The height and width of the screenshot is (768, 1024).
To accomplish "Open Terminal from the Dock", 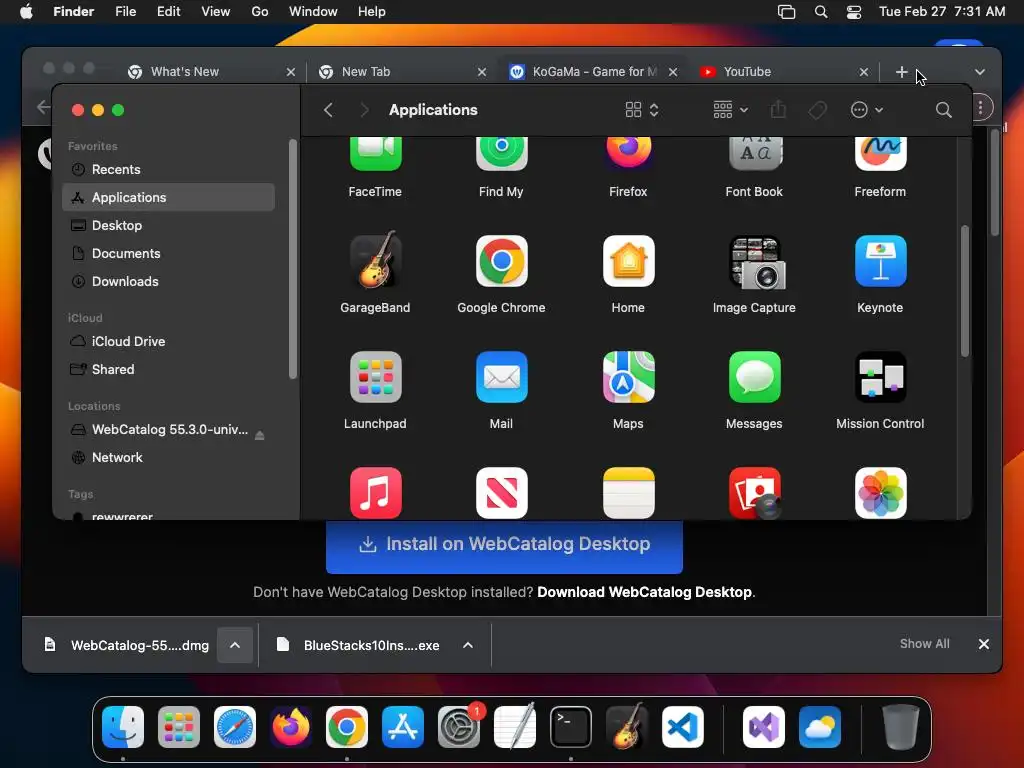I will (571, 726).
